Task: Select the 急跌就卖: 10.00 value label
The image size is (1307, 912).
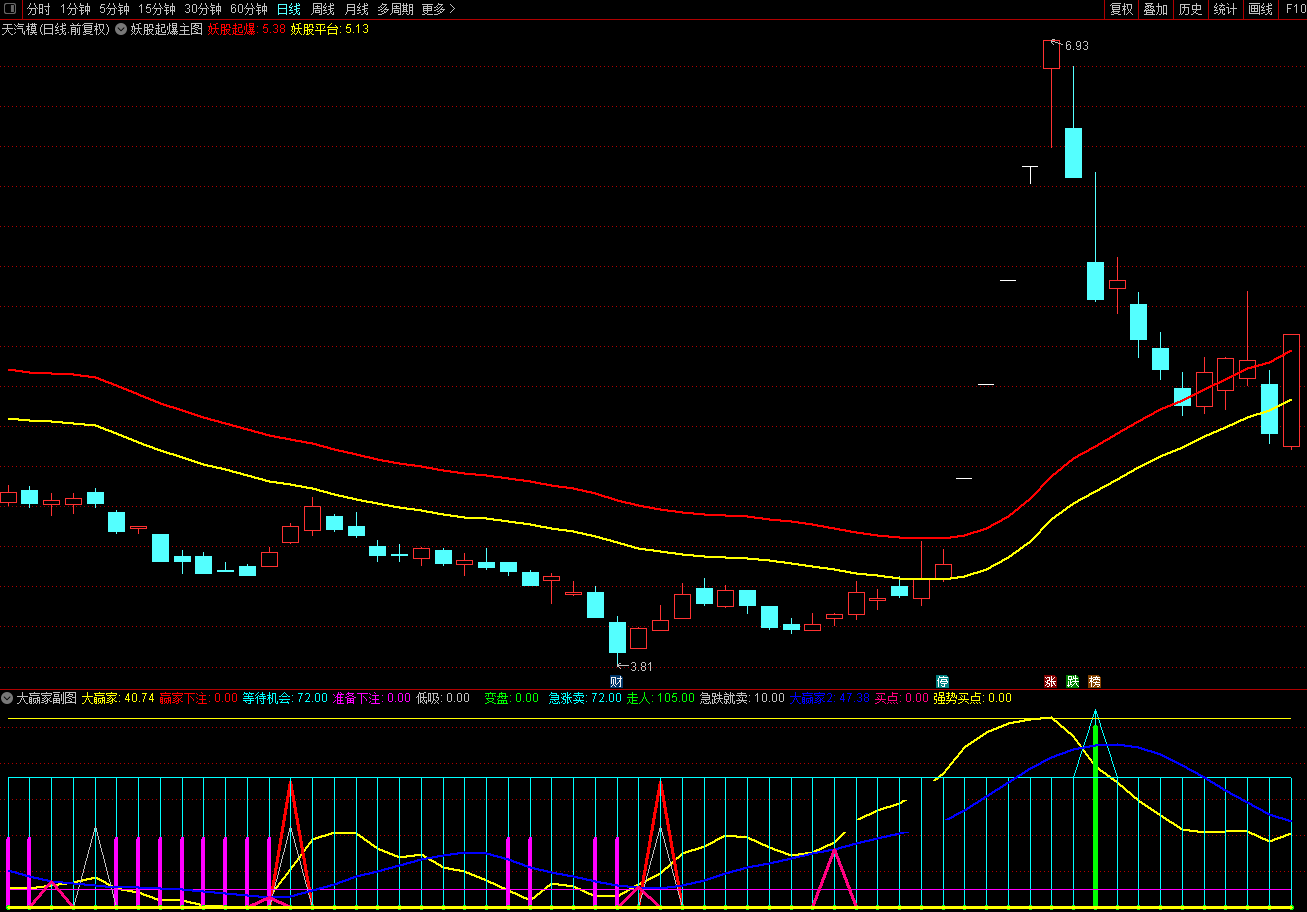Action: pos(742,698)
